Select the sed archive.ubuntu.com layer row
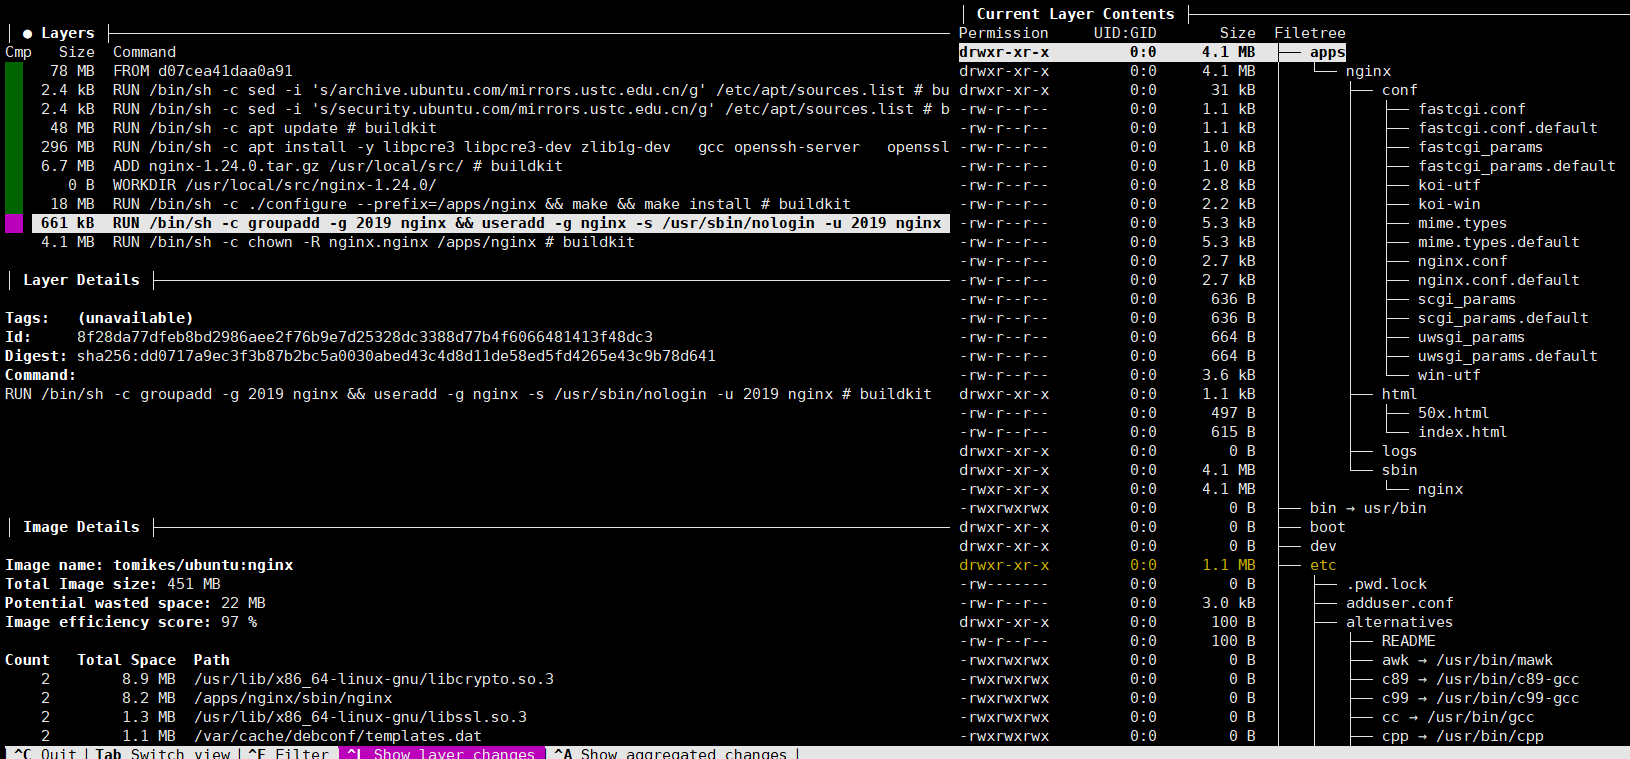1630x759 pixels. click(490, 90)
